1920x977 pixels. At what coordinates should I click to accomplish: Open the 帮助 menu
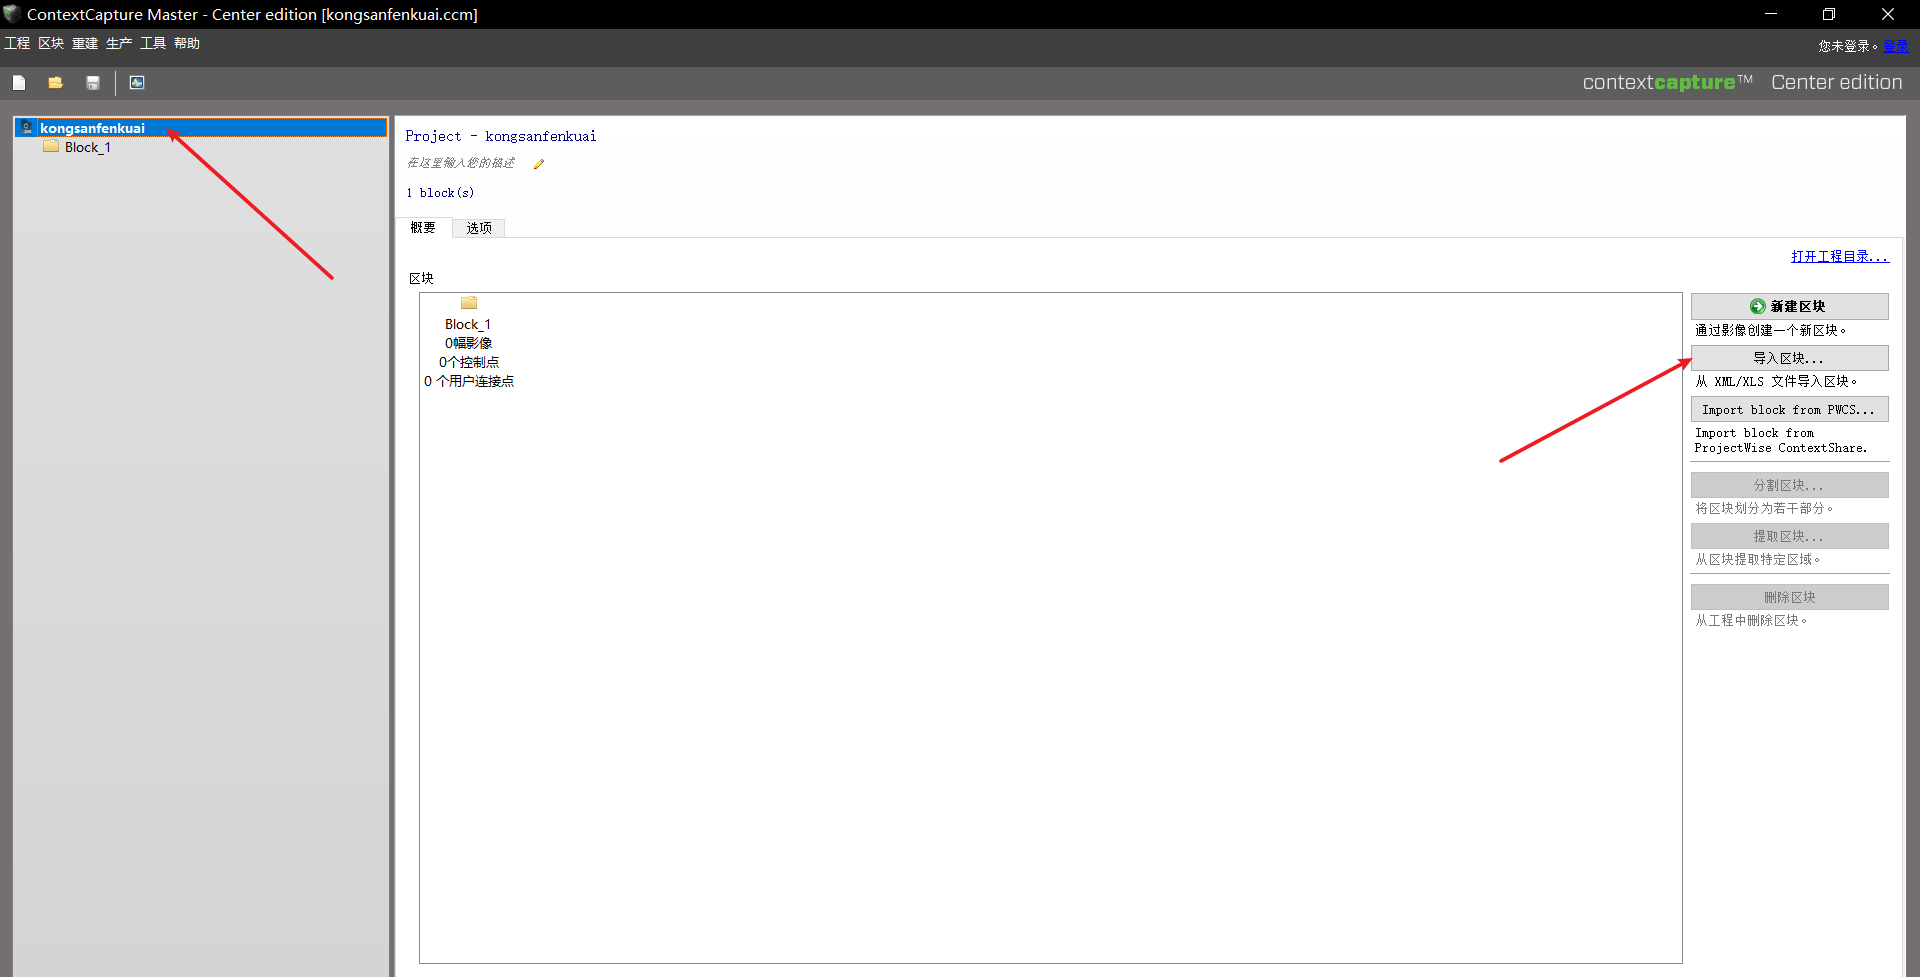(x=187, y=43)
